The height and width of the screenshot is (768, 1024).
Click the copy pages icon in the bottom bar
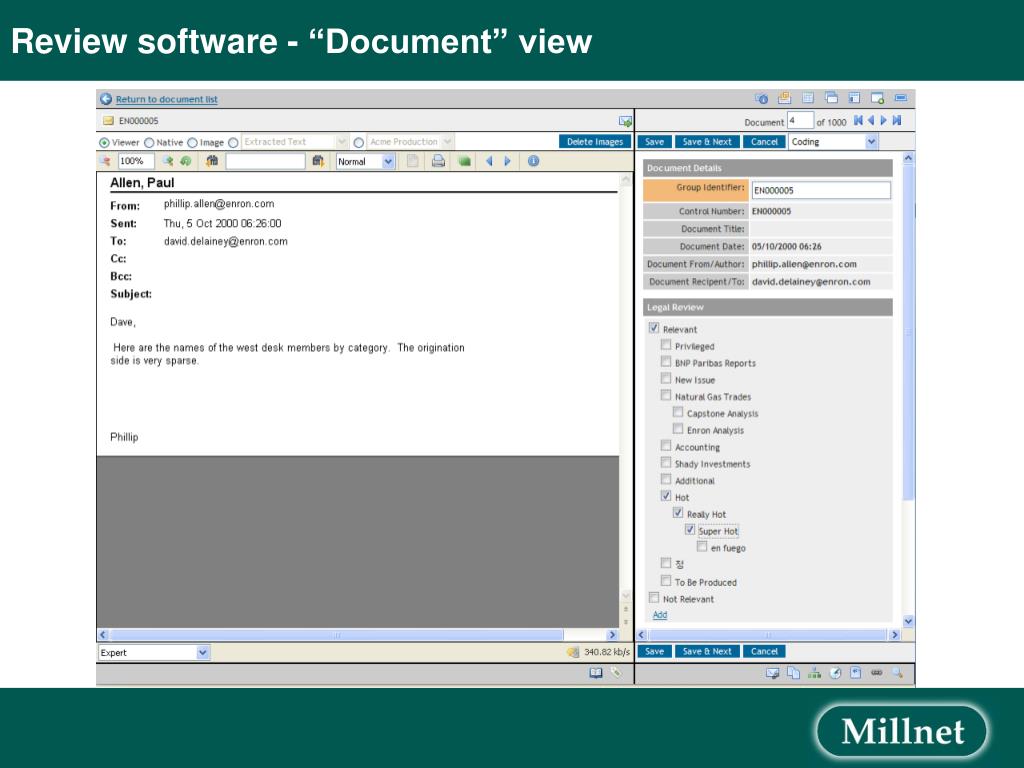pos(793,673)
